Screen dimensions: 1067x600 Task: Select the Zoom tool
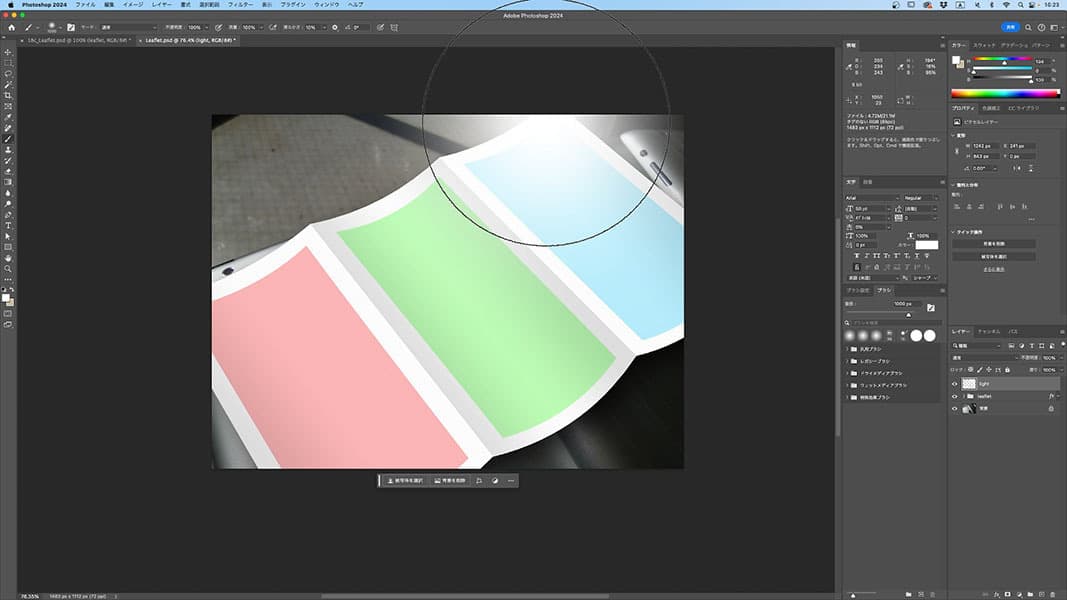tap(9, 269)
